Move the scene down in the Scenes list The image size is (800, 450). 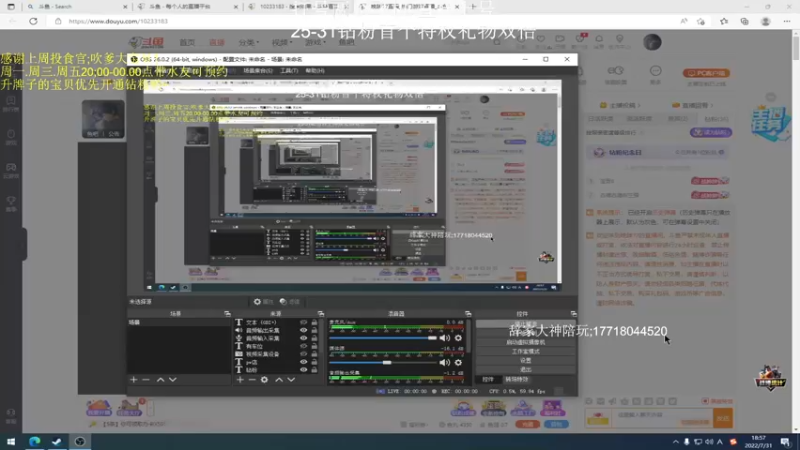tap(172, 380)
